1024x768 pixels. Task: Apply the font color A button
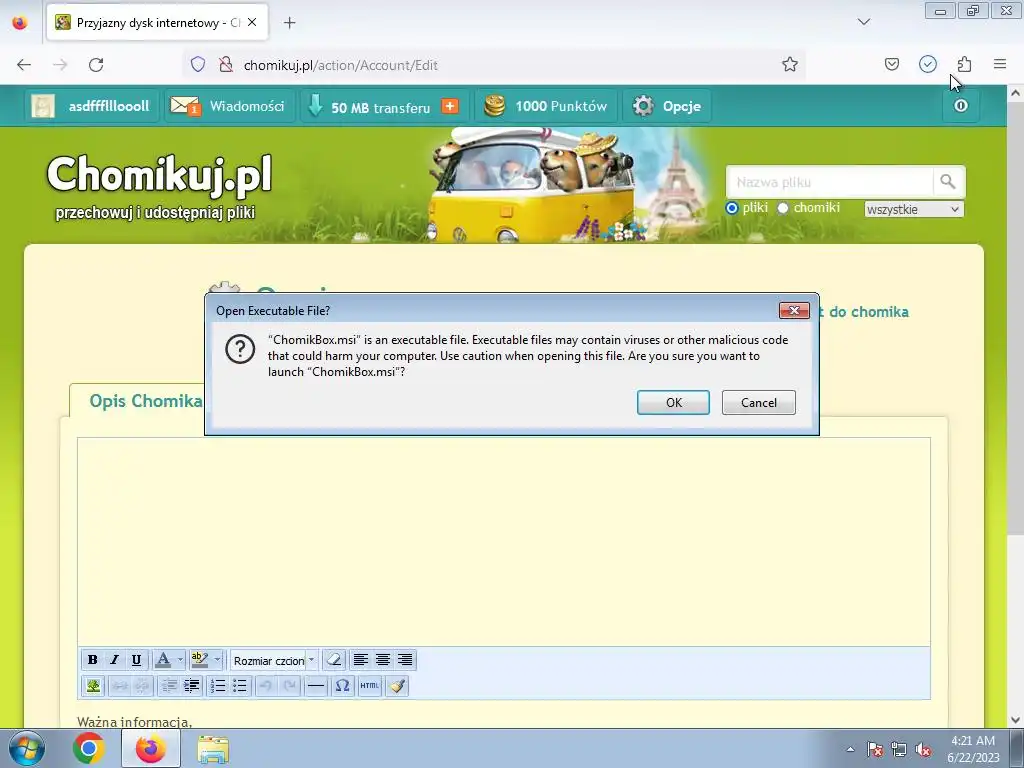point(163,660)
